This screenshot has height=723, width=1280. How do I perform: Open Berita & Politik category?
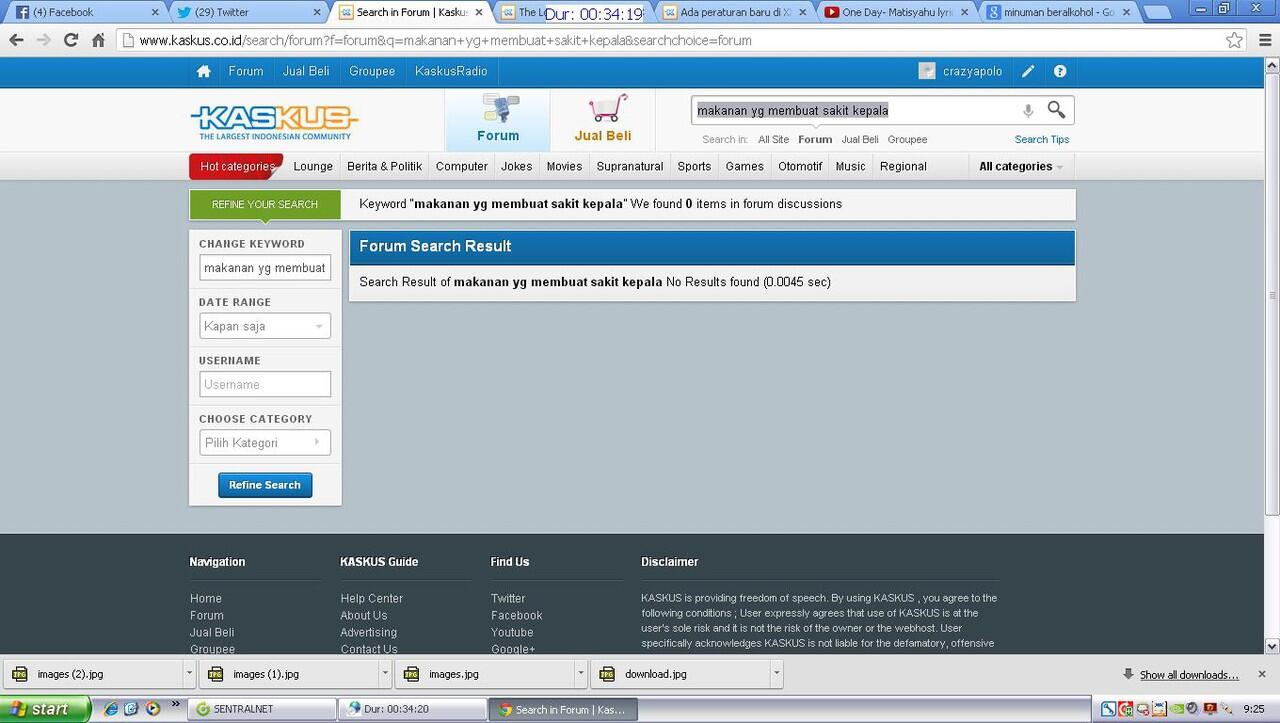pyautogui.click(x=385, y=166)
